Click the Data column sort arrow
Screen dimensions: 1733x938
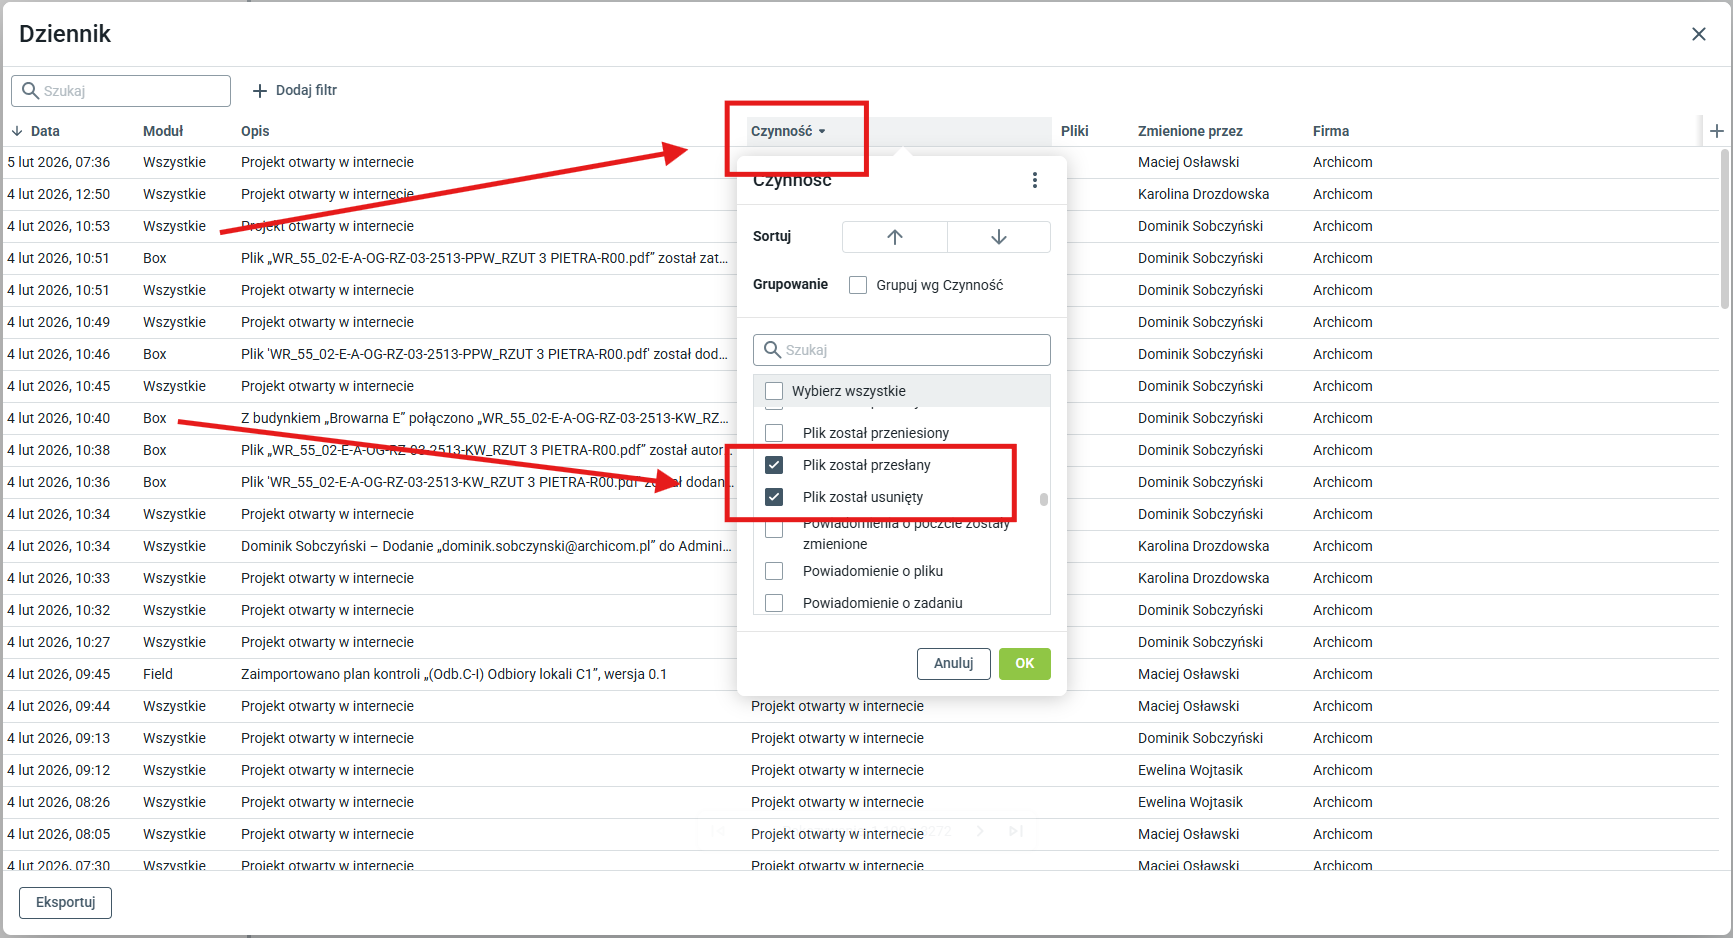17,131
